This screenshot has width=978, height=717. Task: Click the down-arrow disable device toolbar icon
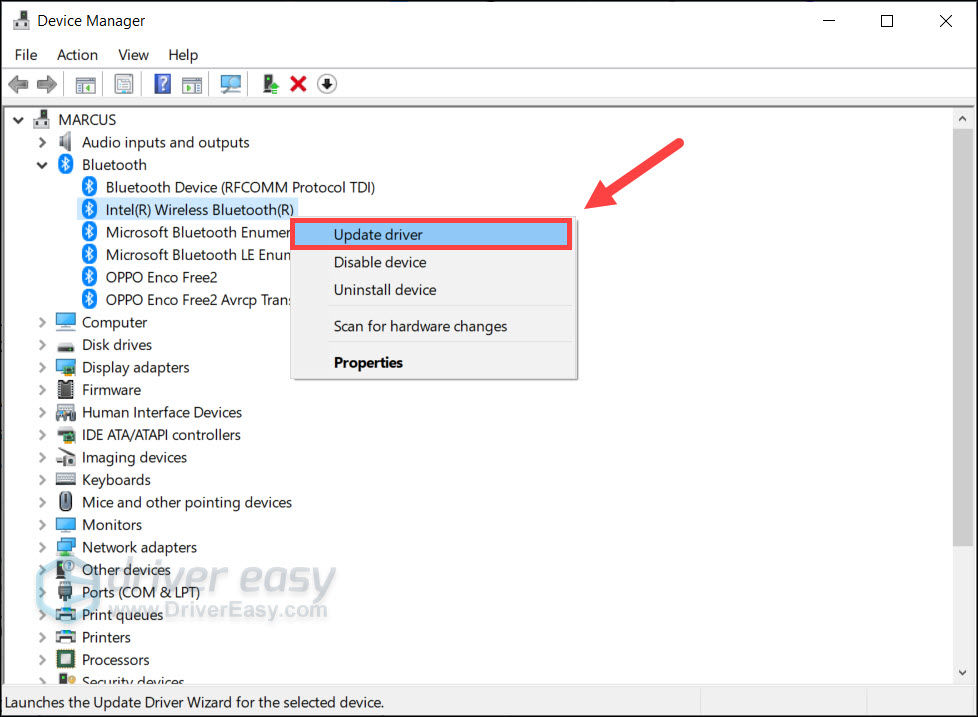327,85
